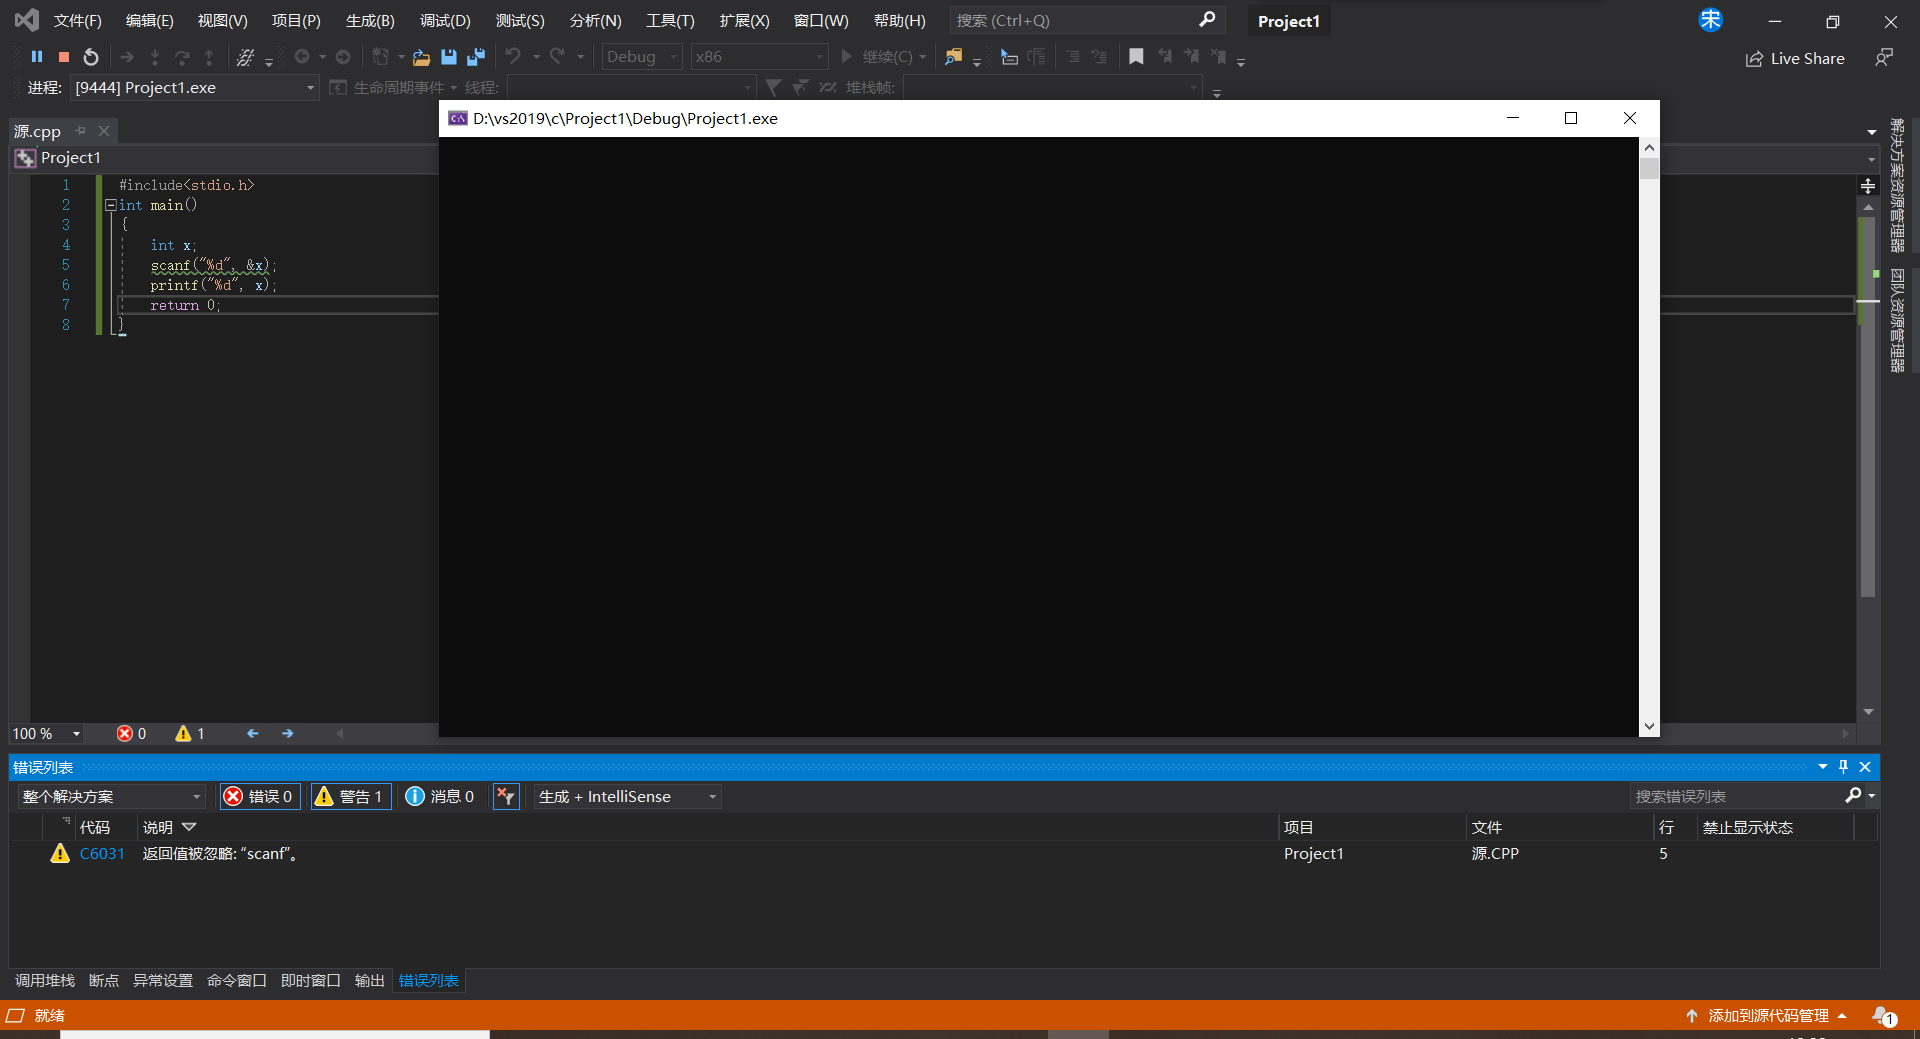Switch to the 输出 tab
1920x1039 pixels.
369,980
